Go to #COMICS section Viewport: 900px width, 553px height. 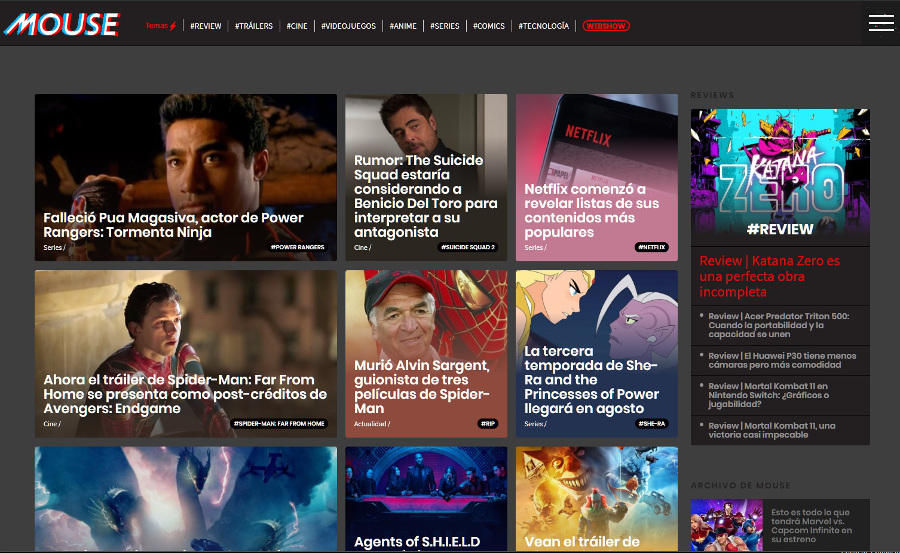coord(489,26)
